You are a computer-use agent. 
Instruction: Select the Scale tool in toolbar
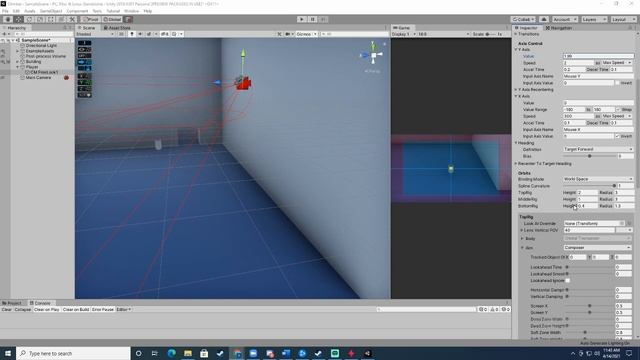tap(40, 19)
